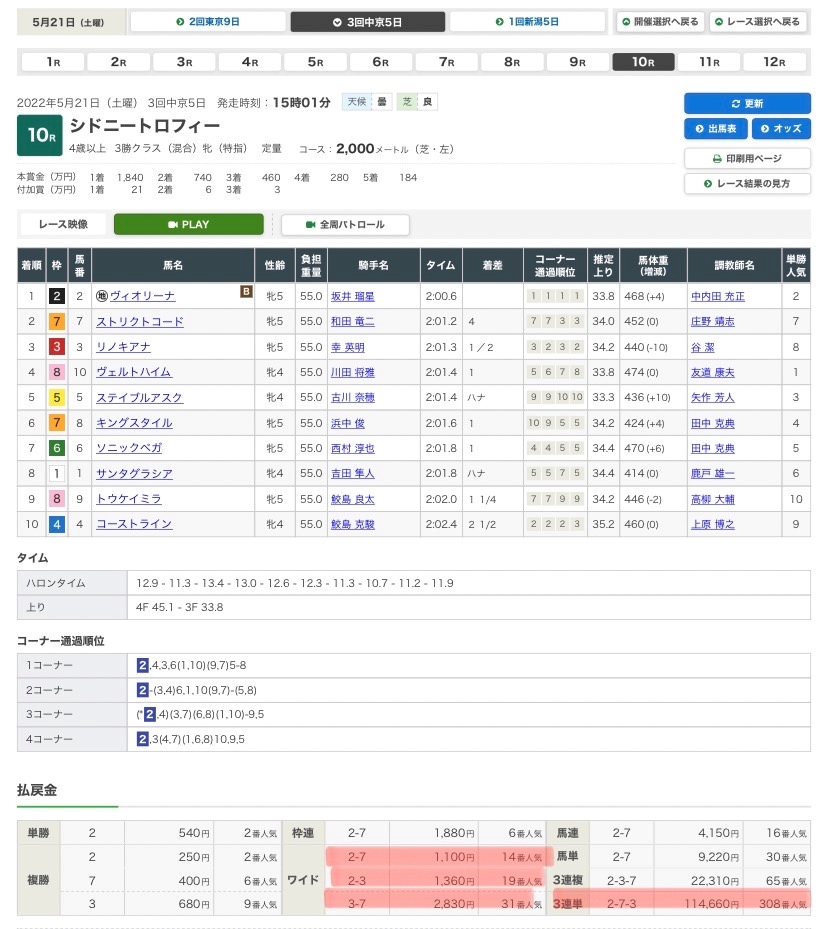The height and width of the screenshot is (929, 828).
Task: Open the 印刷用ページ print page
Action: coord(746,158)
